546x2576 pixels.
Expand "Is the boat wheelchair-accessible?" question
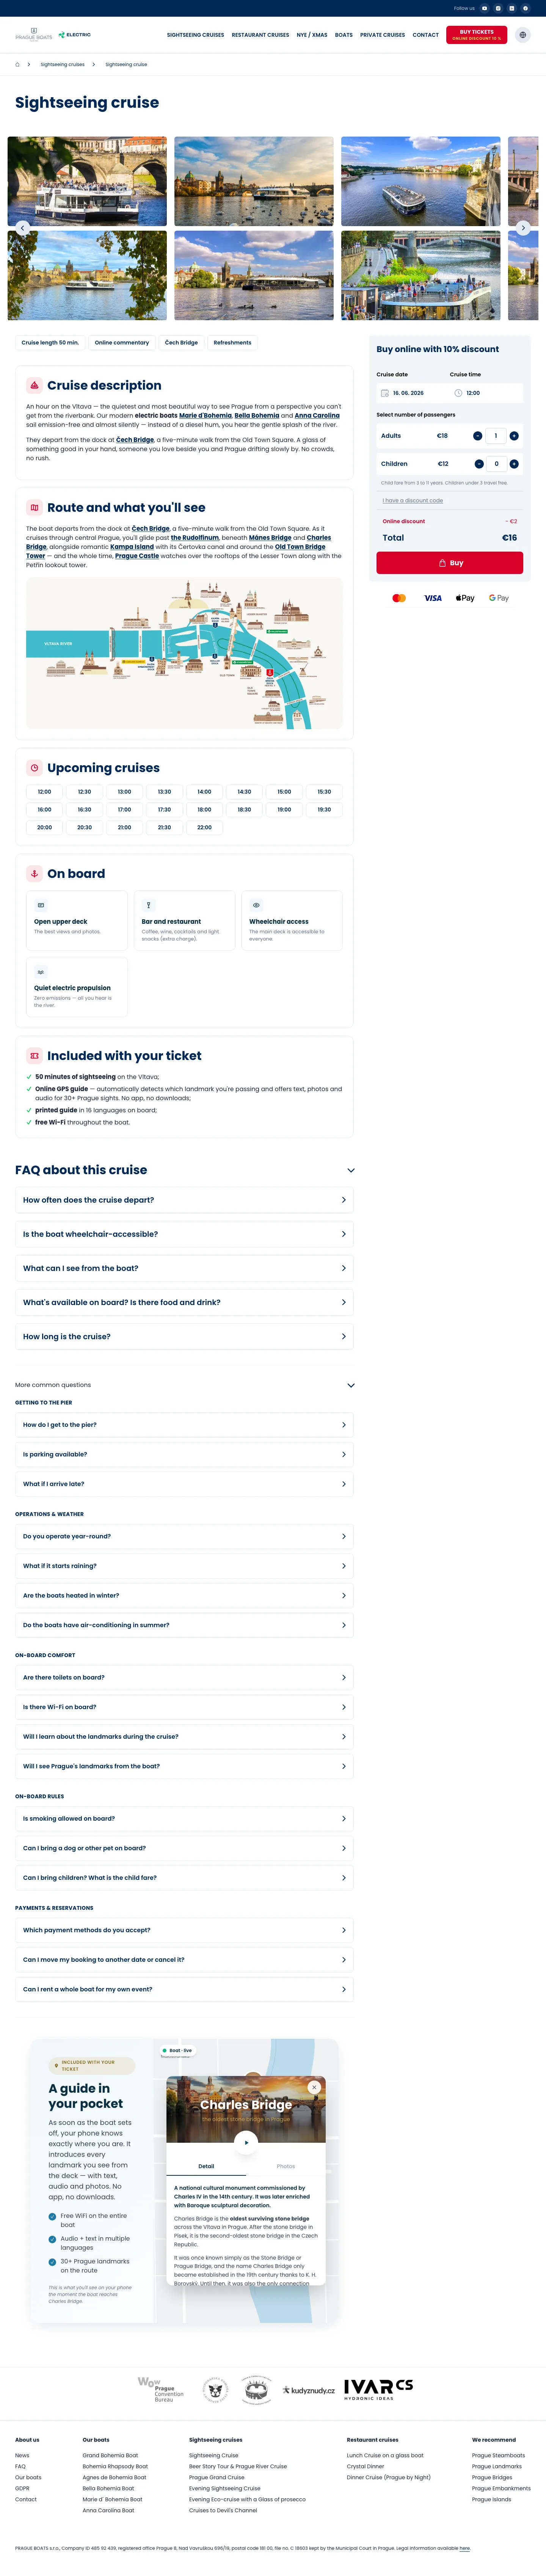[x=184, y=1234]
